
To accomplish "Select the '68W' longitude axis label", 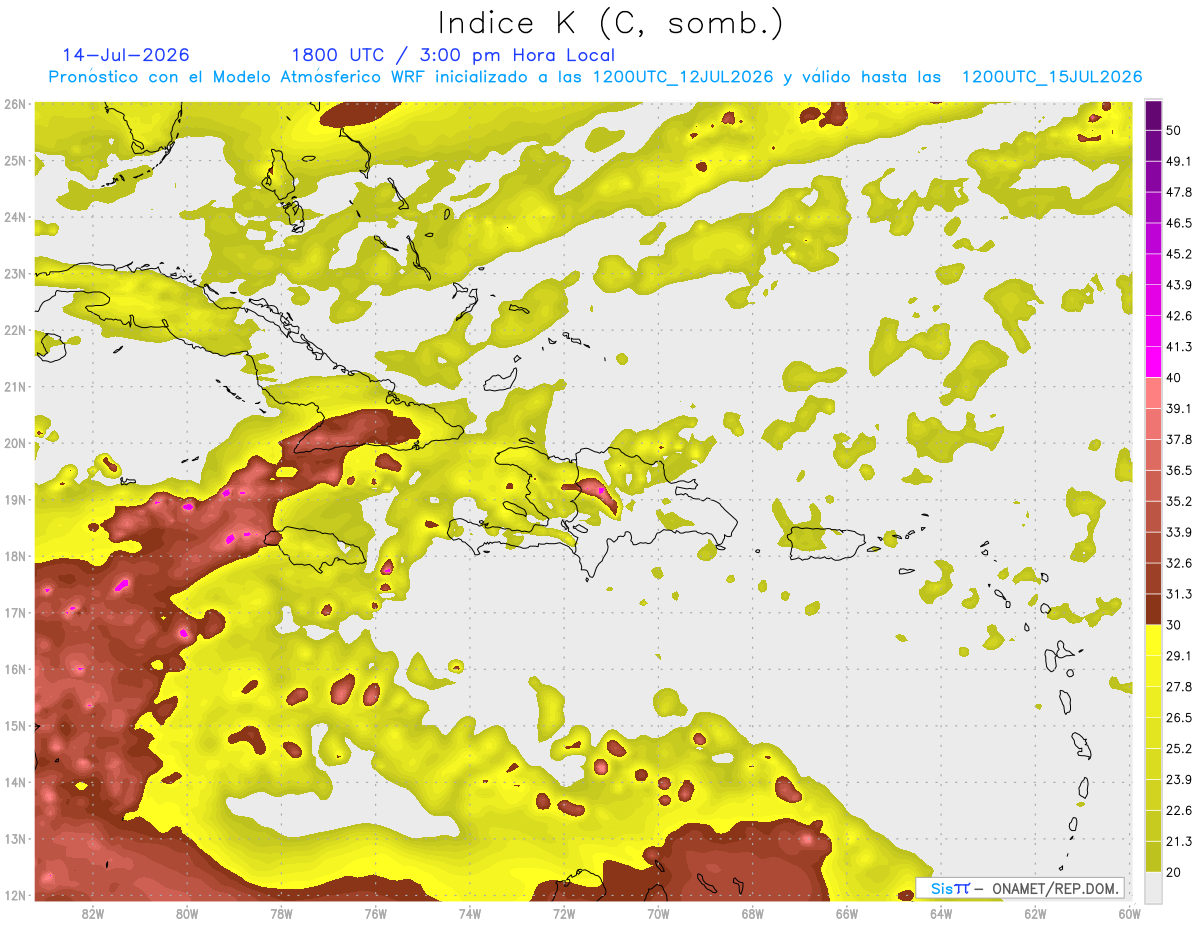I will [753, 913].
